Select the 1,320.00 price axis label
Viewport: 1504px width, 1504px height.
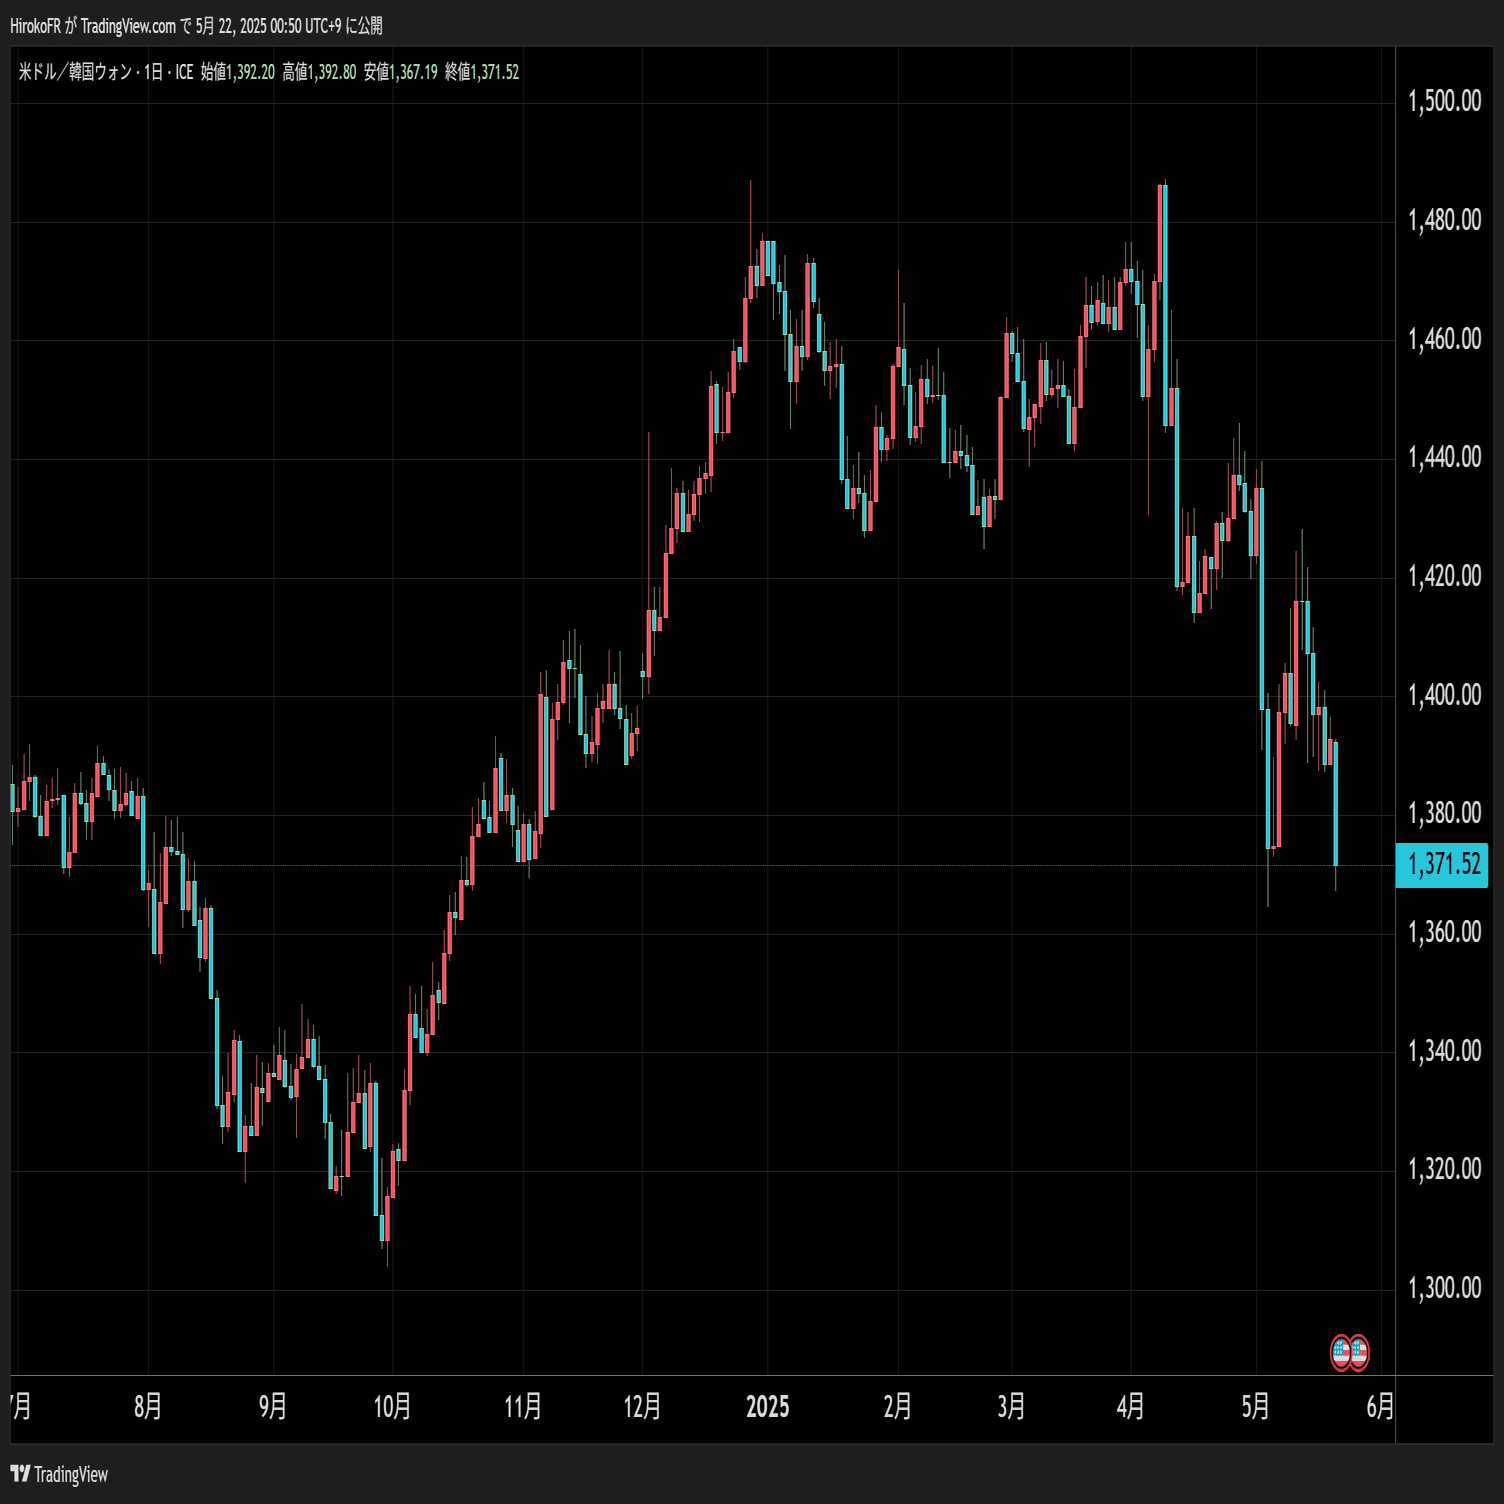pos(1445,1169)
